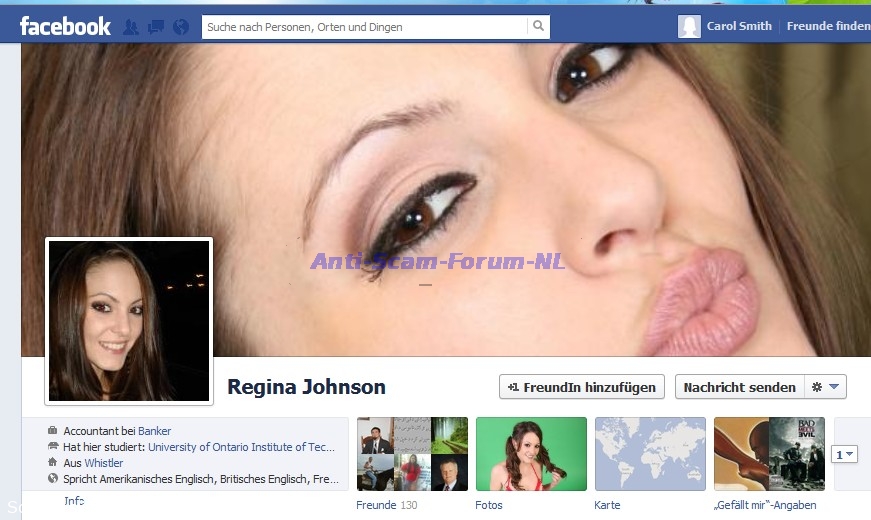The height and width of the screenshot is (520, 871).
Task: Focus the 'Suche nach Personen' search field
Action: coord(365,27)
